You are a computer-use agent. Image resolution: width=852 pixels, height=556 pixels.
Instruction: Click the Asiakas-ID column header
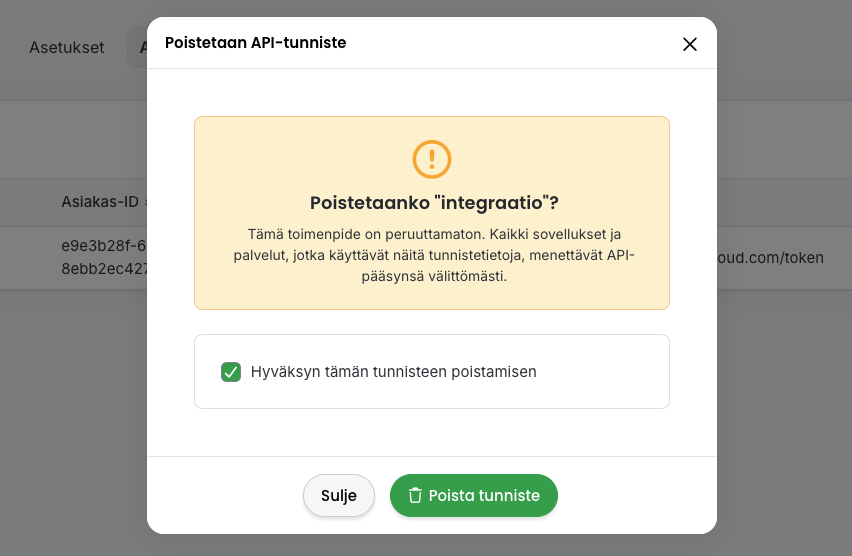100,202
